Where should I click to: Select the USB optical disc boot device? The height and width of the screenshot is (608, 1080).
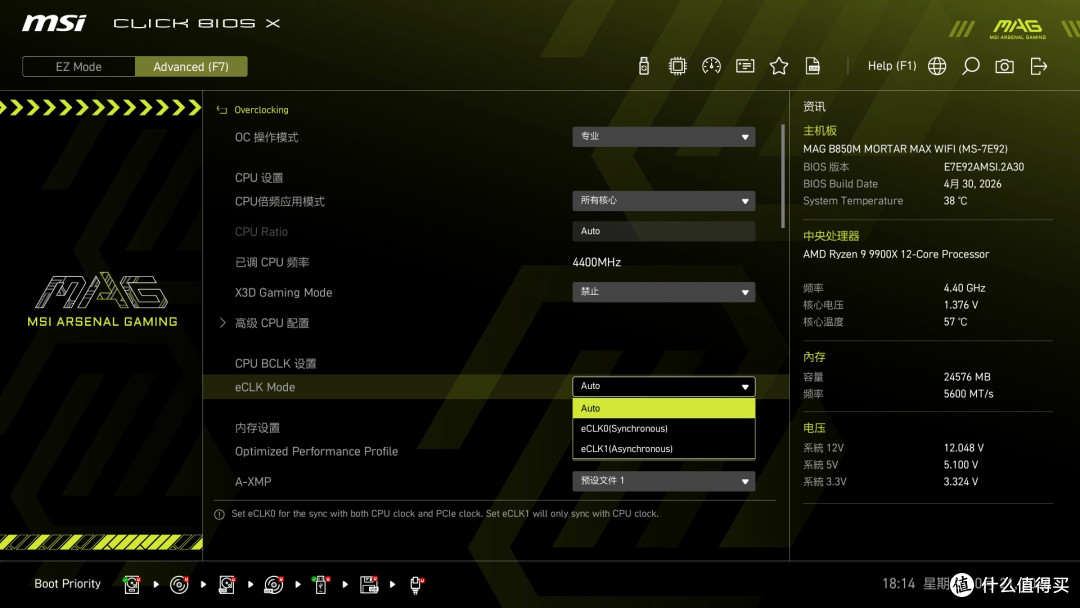(273, 585)
